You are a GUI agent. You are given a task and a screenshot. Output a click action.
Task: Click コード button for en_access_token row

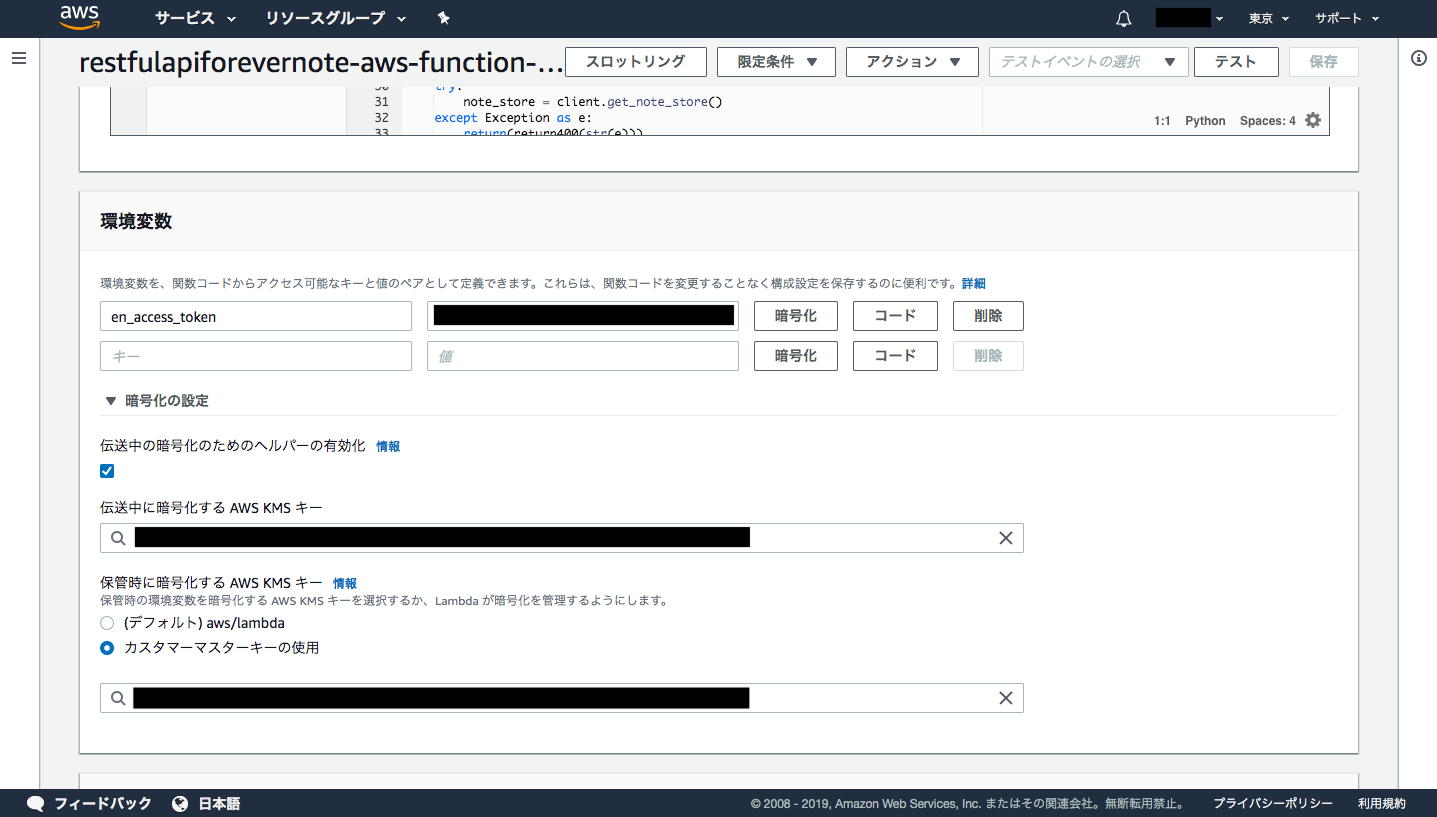click(895, 316)
